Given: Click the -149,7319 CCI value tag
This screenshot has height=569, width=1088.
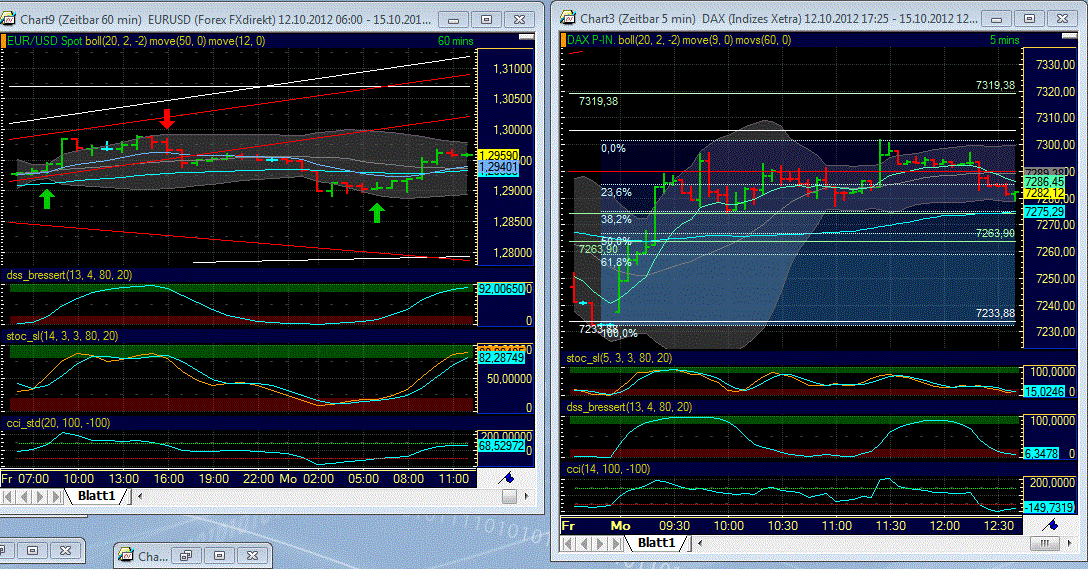Looking at the screenshot, I should [x=1049, y=508].
